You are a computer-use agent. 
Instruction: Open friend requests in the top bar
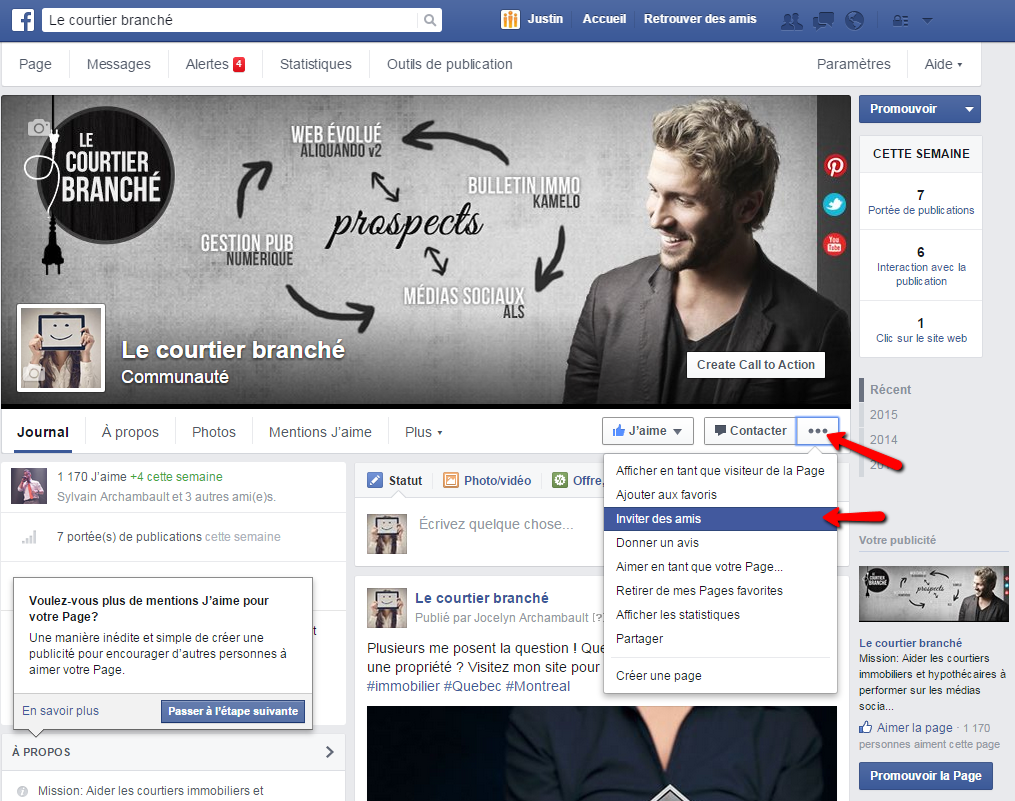pyautogui.click(x=791, y=19)
